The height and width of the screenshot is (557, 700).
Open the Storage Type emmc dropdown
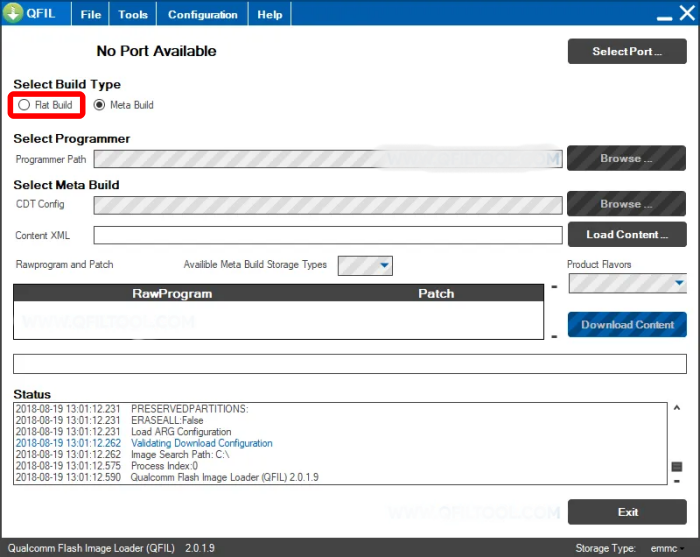(667, 548)
